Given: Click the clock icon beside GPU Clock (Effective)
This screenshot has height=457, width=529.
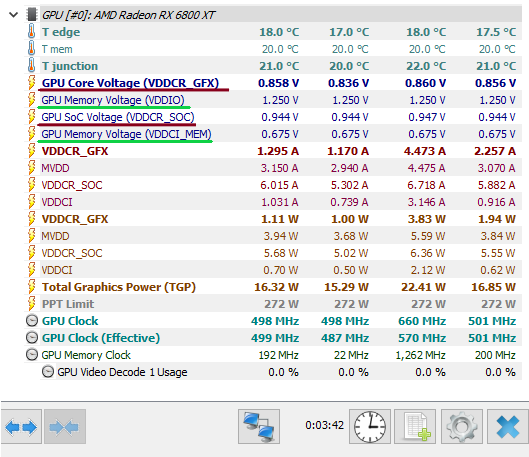Looking at the screenshot, I should (x=32, y=338).
